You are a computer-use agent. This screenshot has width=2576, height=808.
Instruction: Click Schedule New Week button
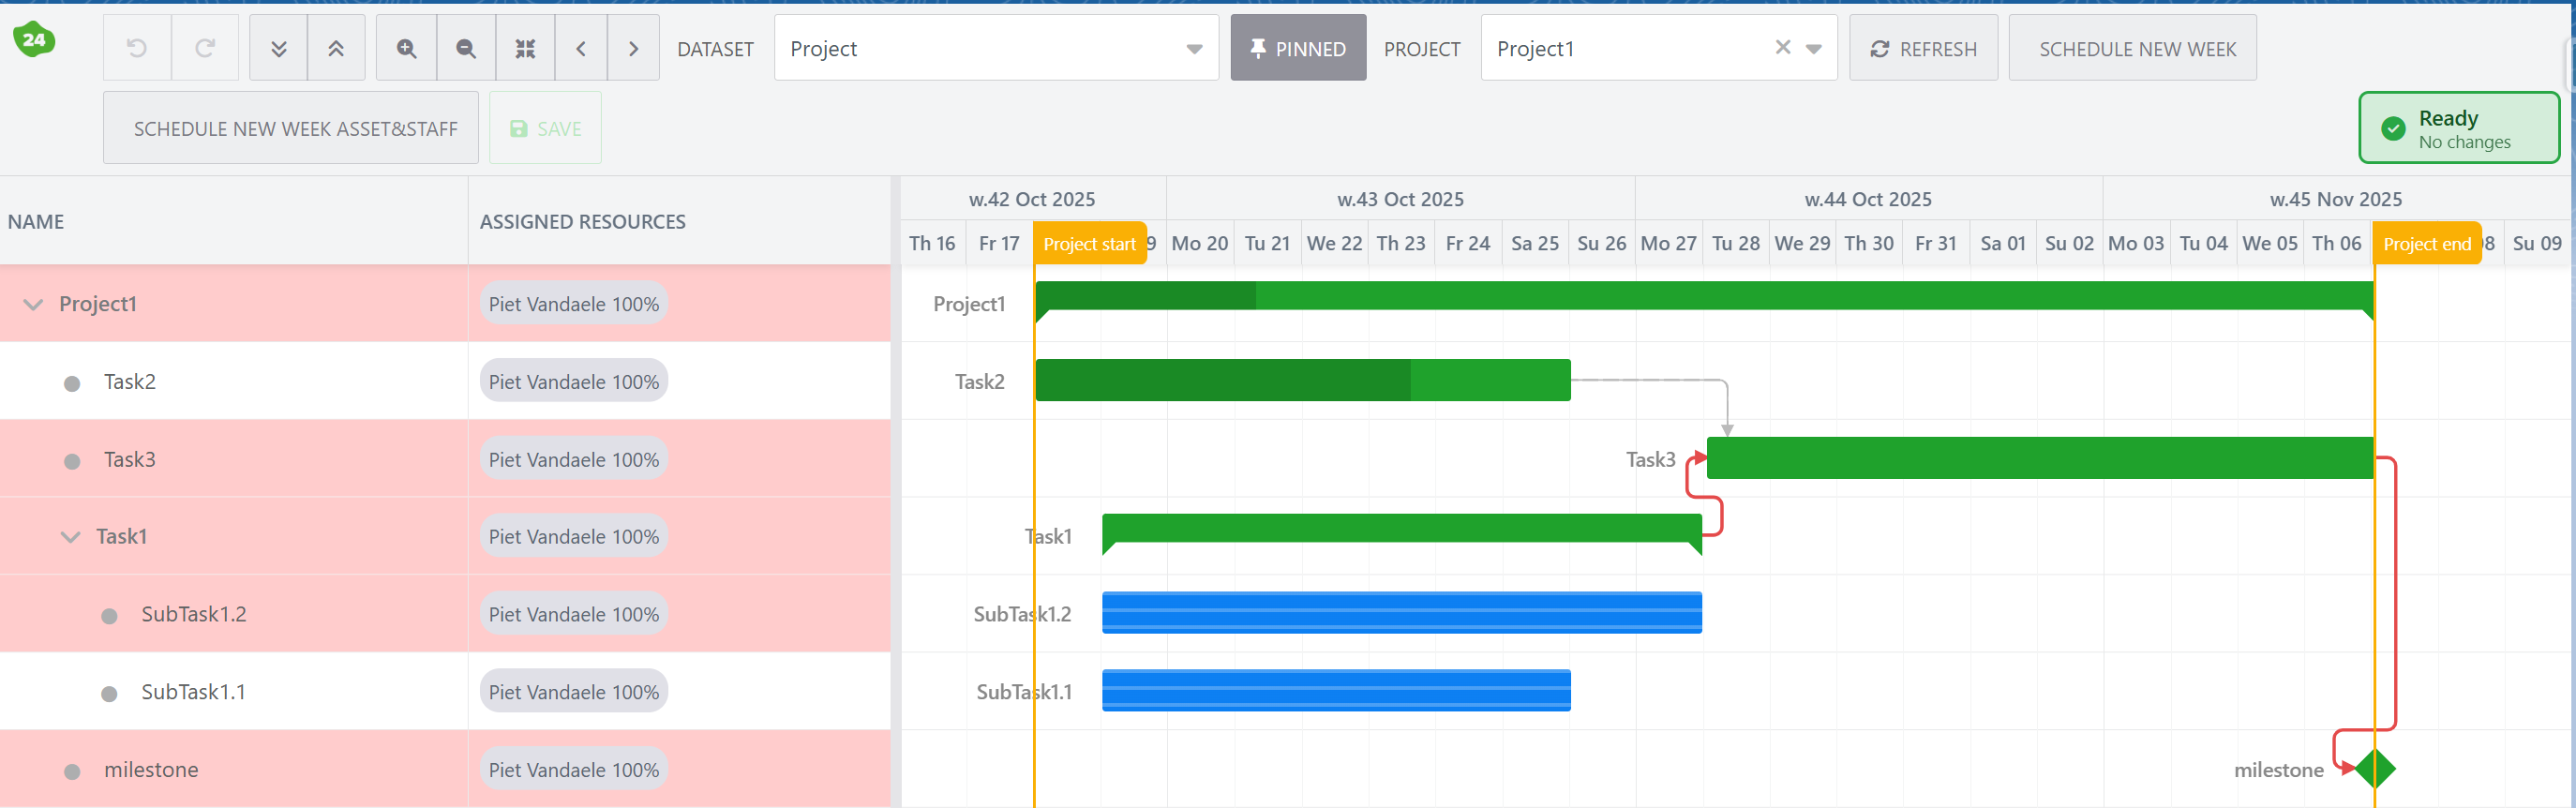(2136, 49)
